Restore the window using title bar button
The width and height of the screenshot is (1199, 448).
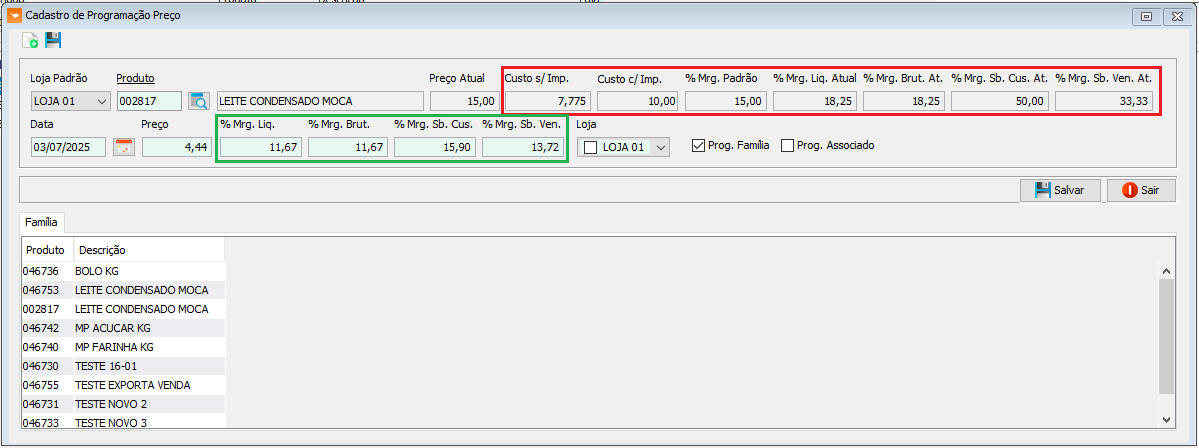coord(1146,15)
